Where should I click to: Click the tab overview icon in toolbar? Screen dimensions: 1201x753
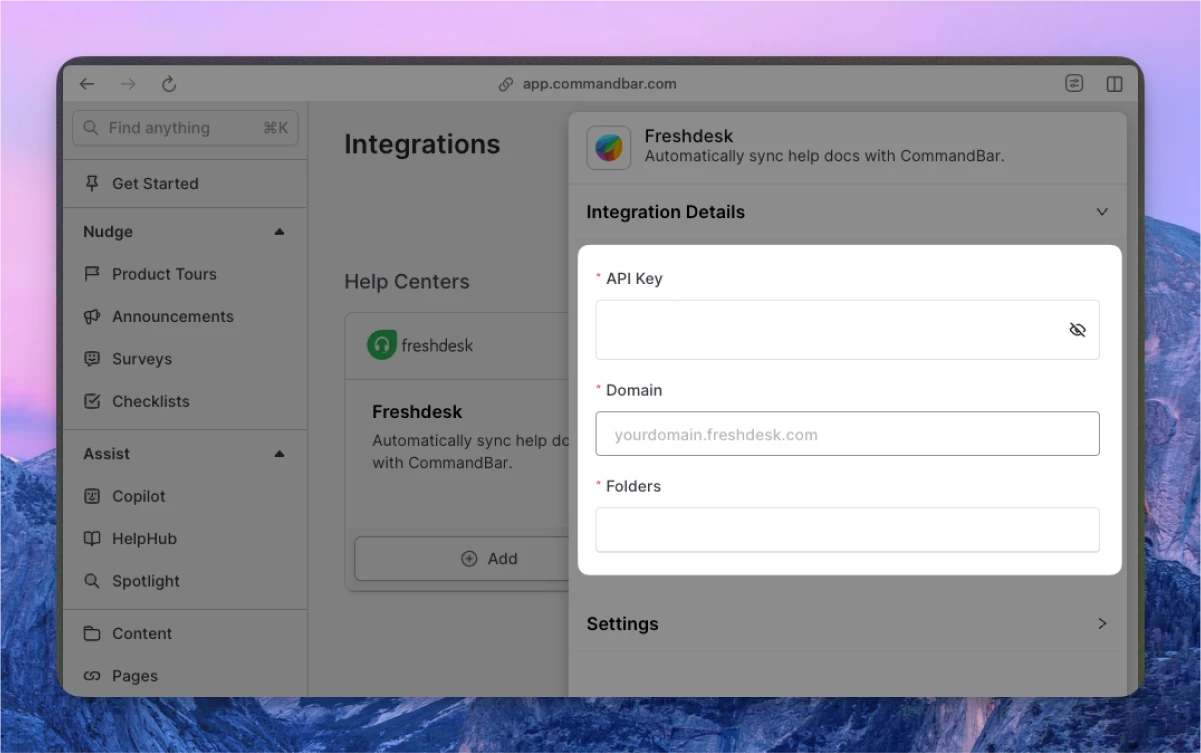click(x=1074, y=84)
